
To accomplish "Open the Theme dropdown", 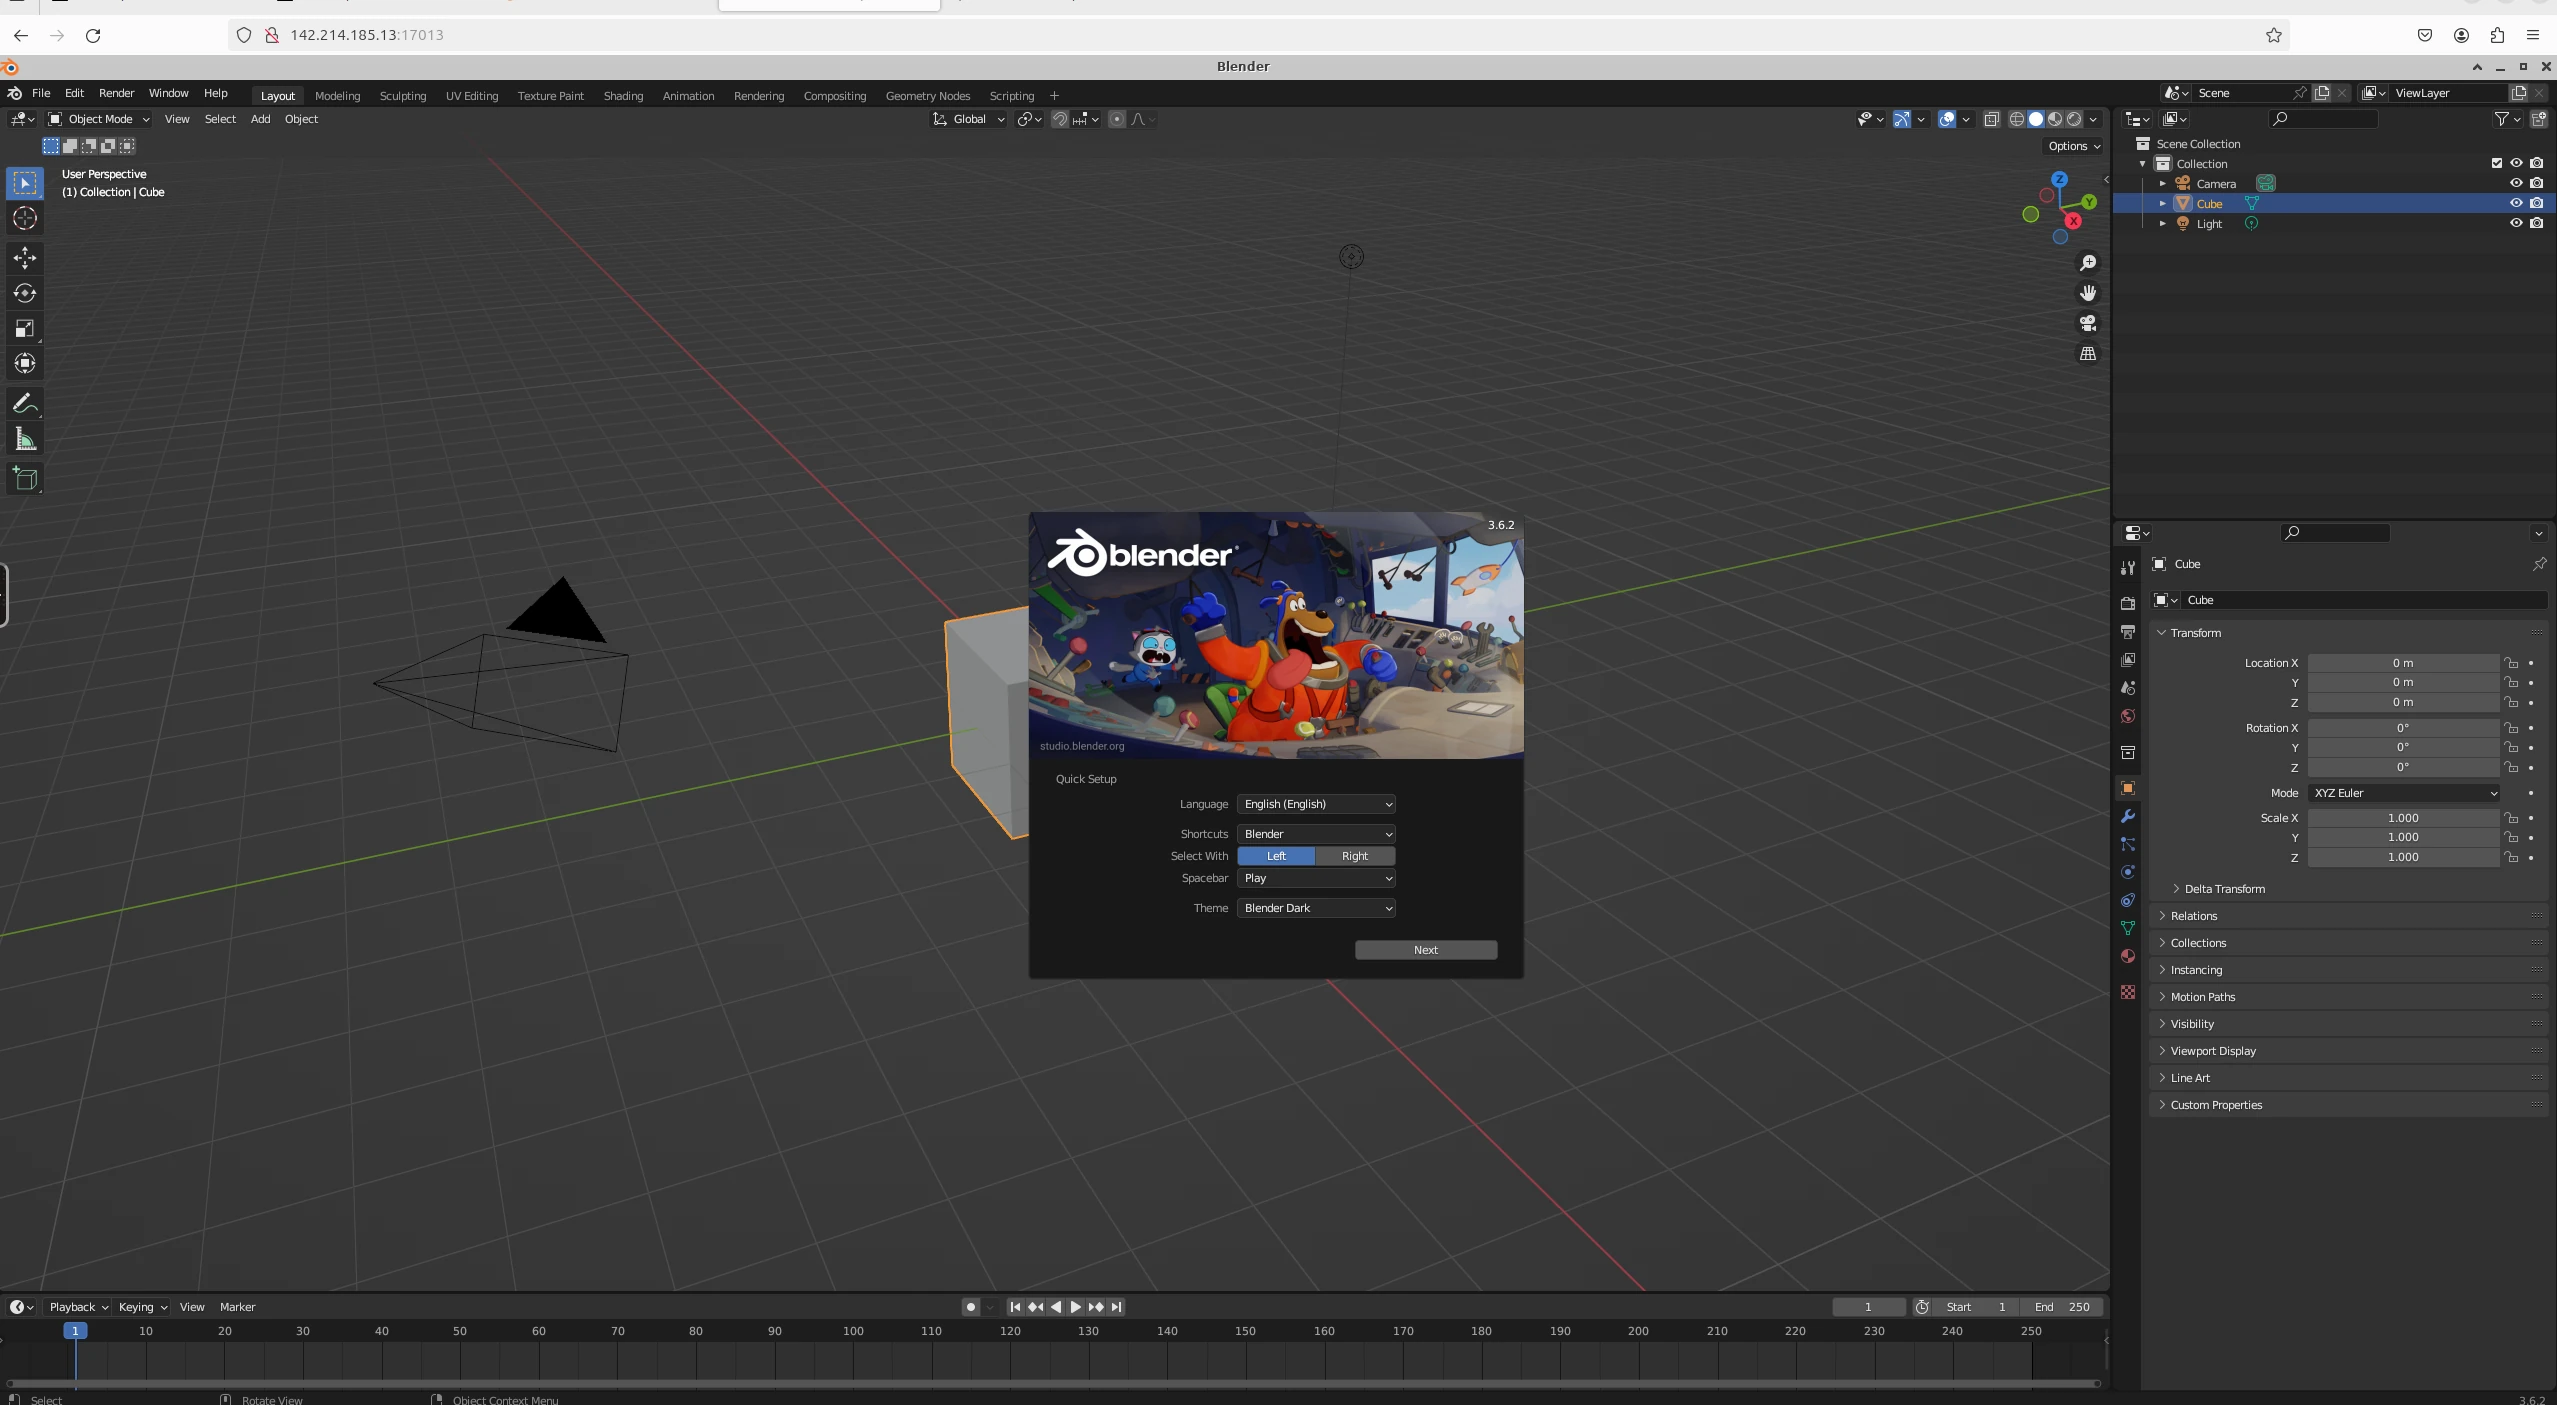I will coord(1316,908).
